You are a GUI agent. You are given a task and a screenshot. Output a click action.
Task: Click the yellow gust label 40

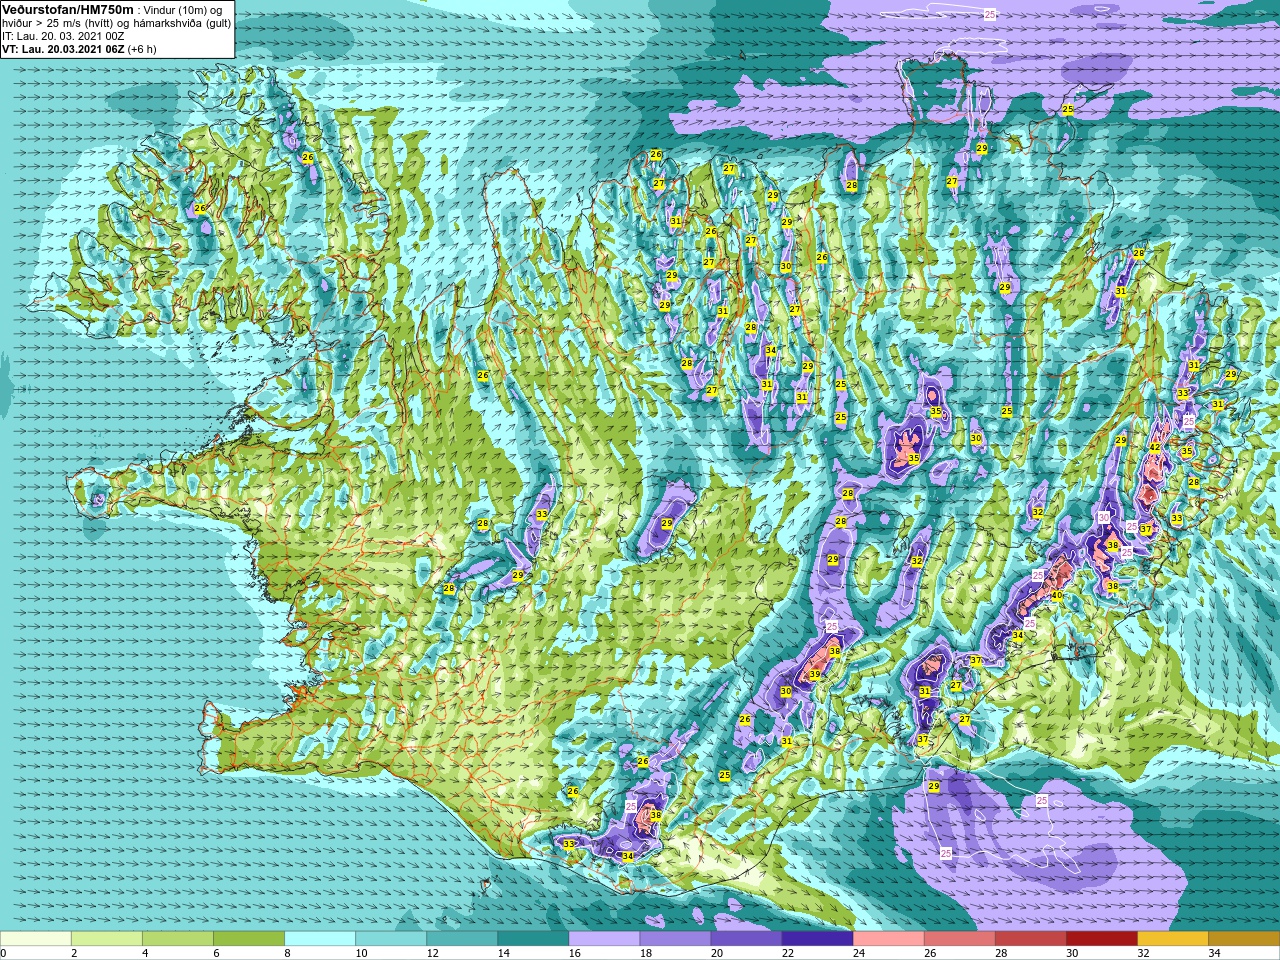coord(1057,594)
